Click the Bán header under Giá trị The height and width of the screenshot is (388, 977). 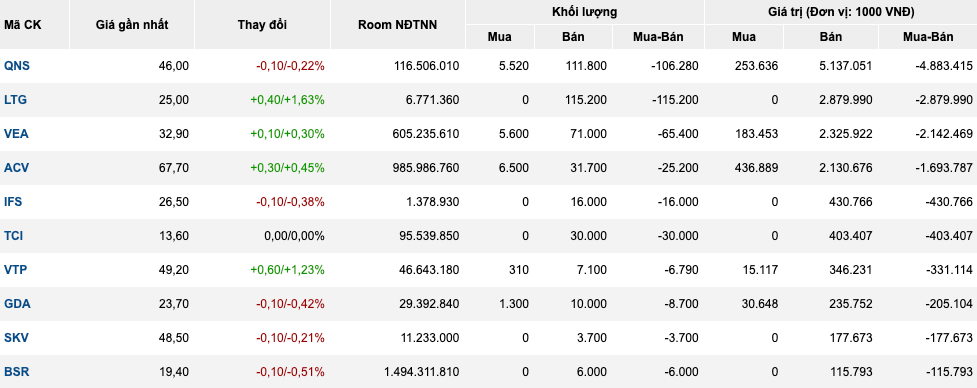[831, 37]
